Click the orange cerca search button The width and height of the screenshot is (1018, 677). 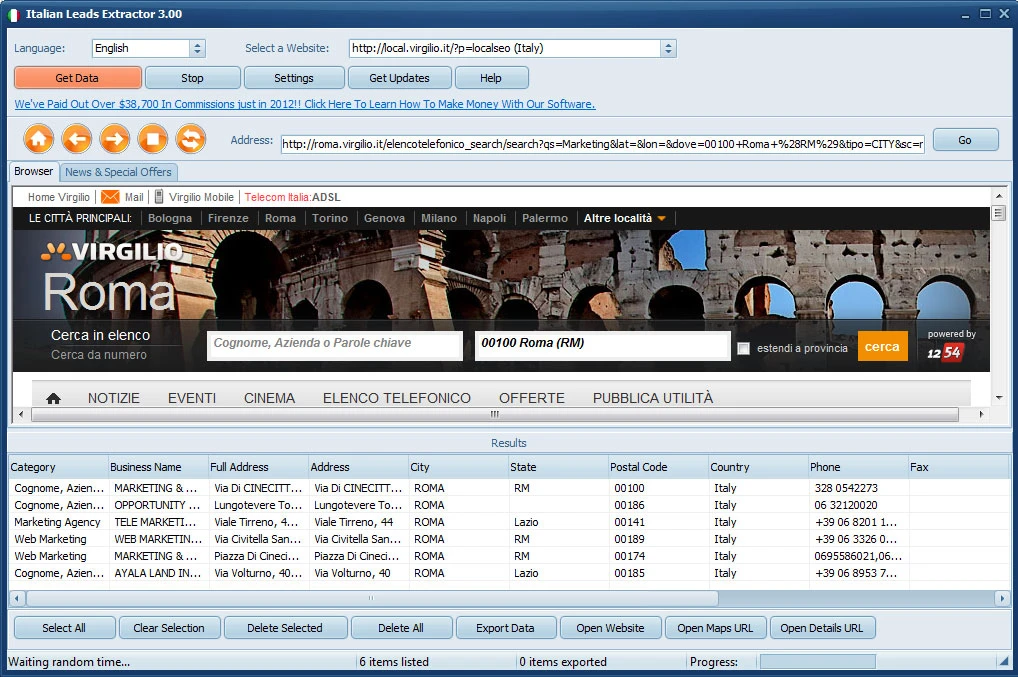882,347
